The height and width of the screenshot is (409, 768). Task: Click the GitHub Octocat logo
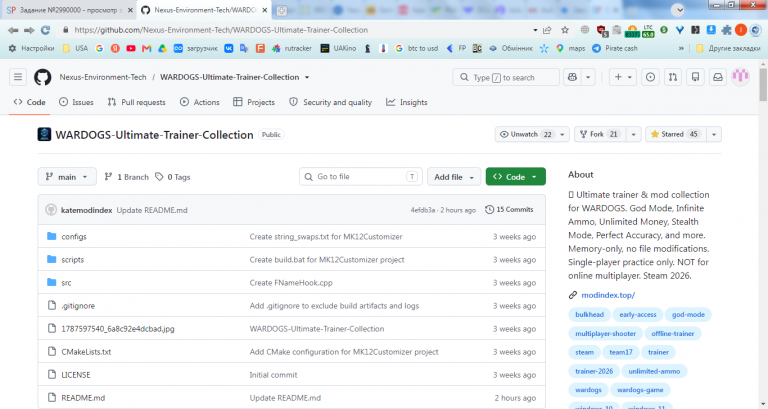(x=43, y=77)
